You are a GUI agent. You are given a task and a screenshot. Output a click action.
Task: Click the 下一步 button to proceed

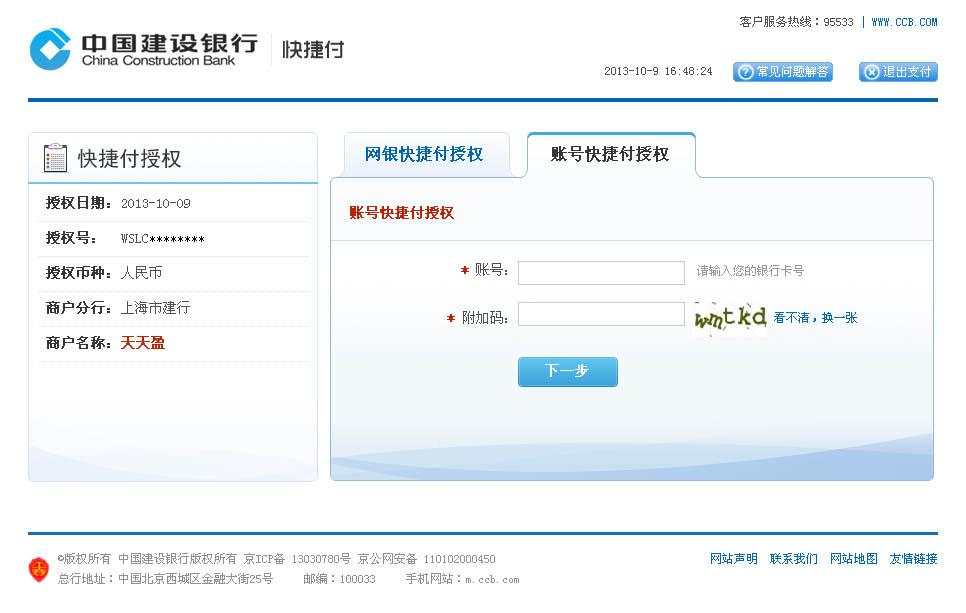coord(567,370)
